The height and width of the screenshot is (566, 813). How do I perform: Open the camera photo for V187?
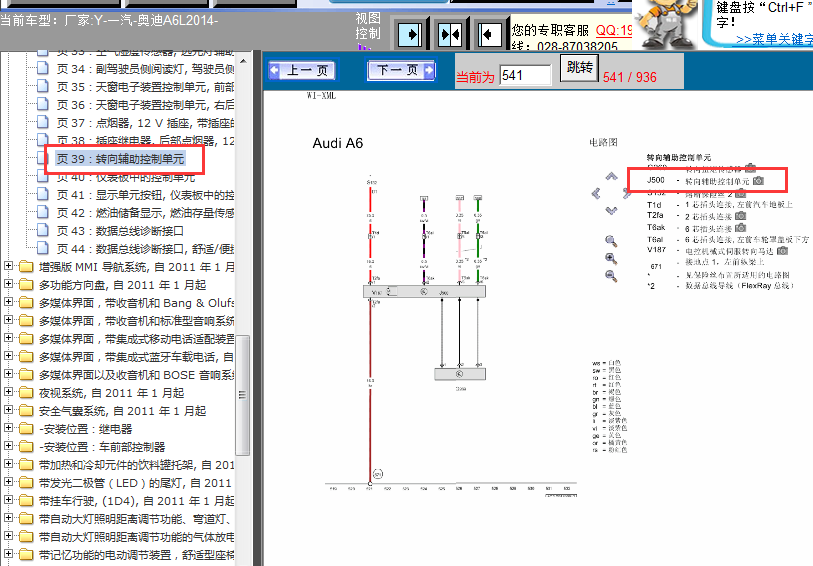(782, 251)
